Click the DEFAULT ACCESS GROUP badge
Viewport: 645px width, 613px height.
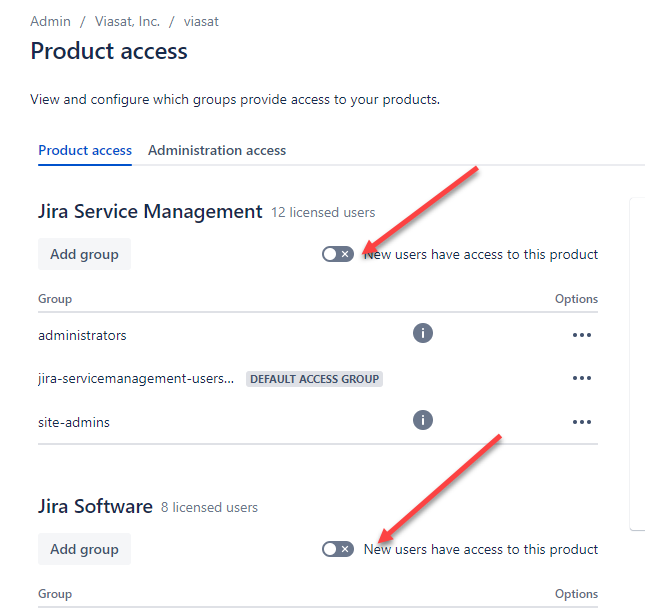[314, 379]
